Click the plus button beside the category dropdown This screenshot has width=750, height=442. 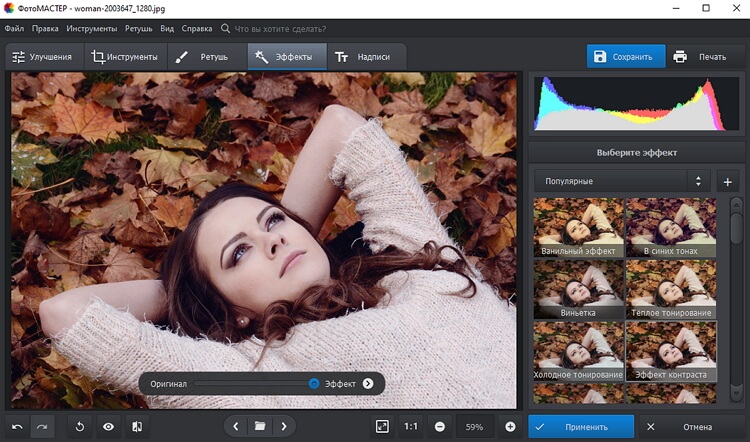click(727, 182)
